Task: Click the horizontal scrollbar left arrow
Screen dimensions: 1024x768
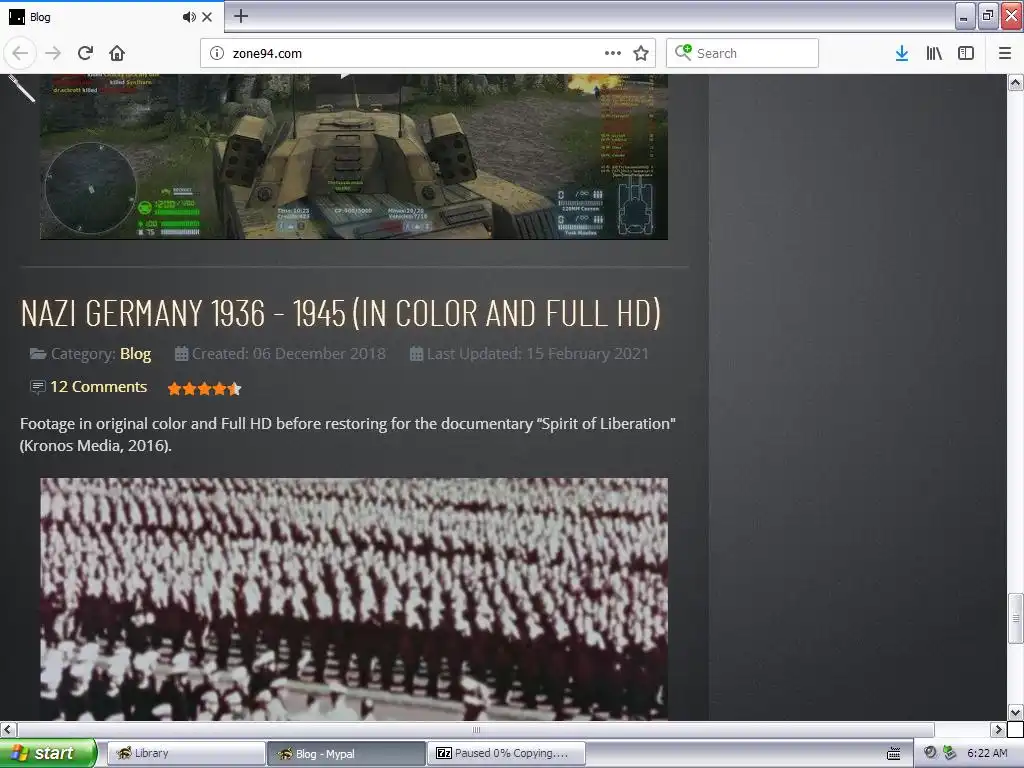Action: click(8, 729)
